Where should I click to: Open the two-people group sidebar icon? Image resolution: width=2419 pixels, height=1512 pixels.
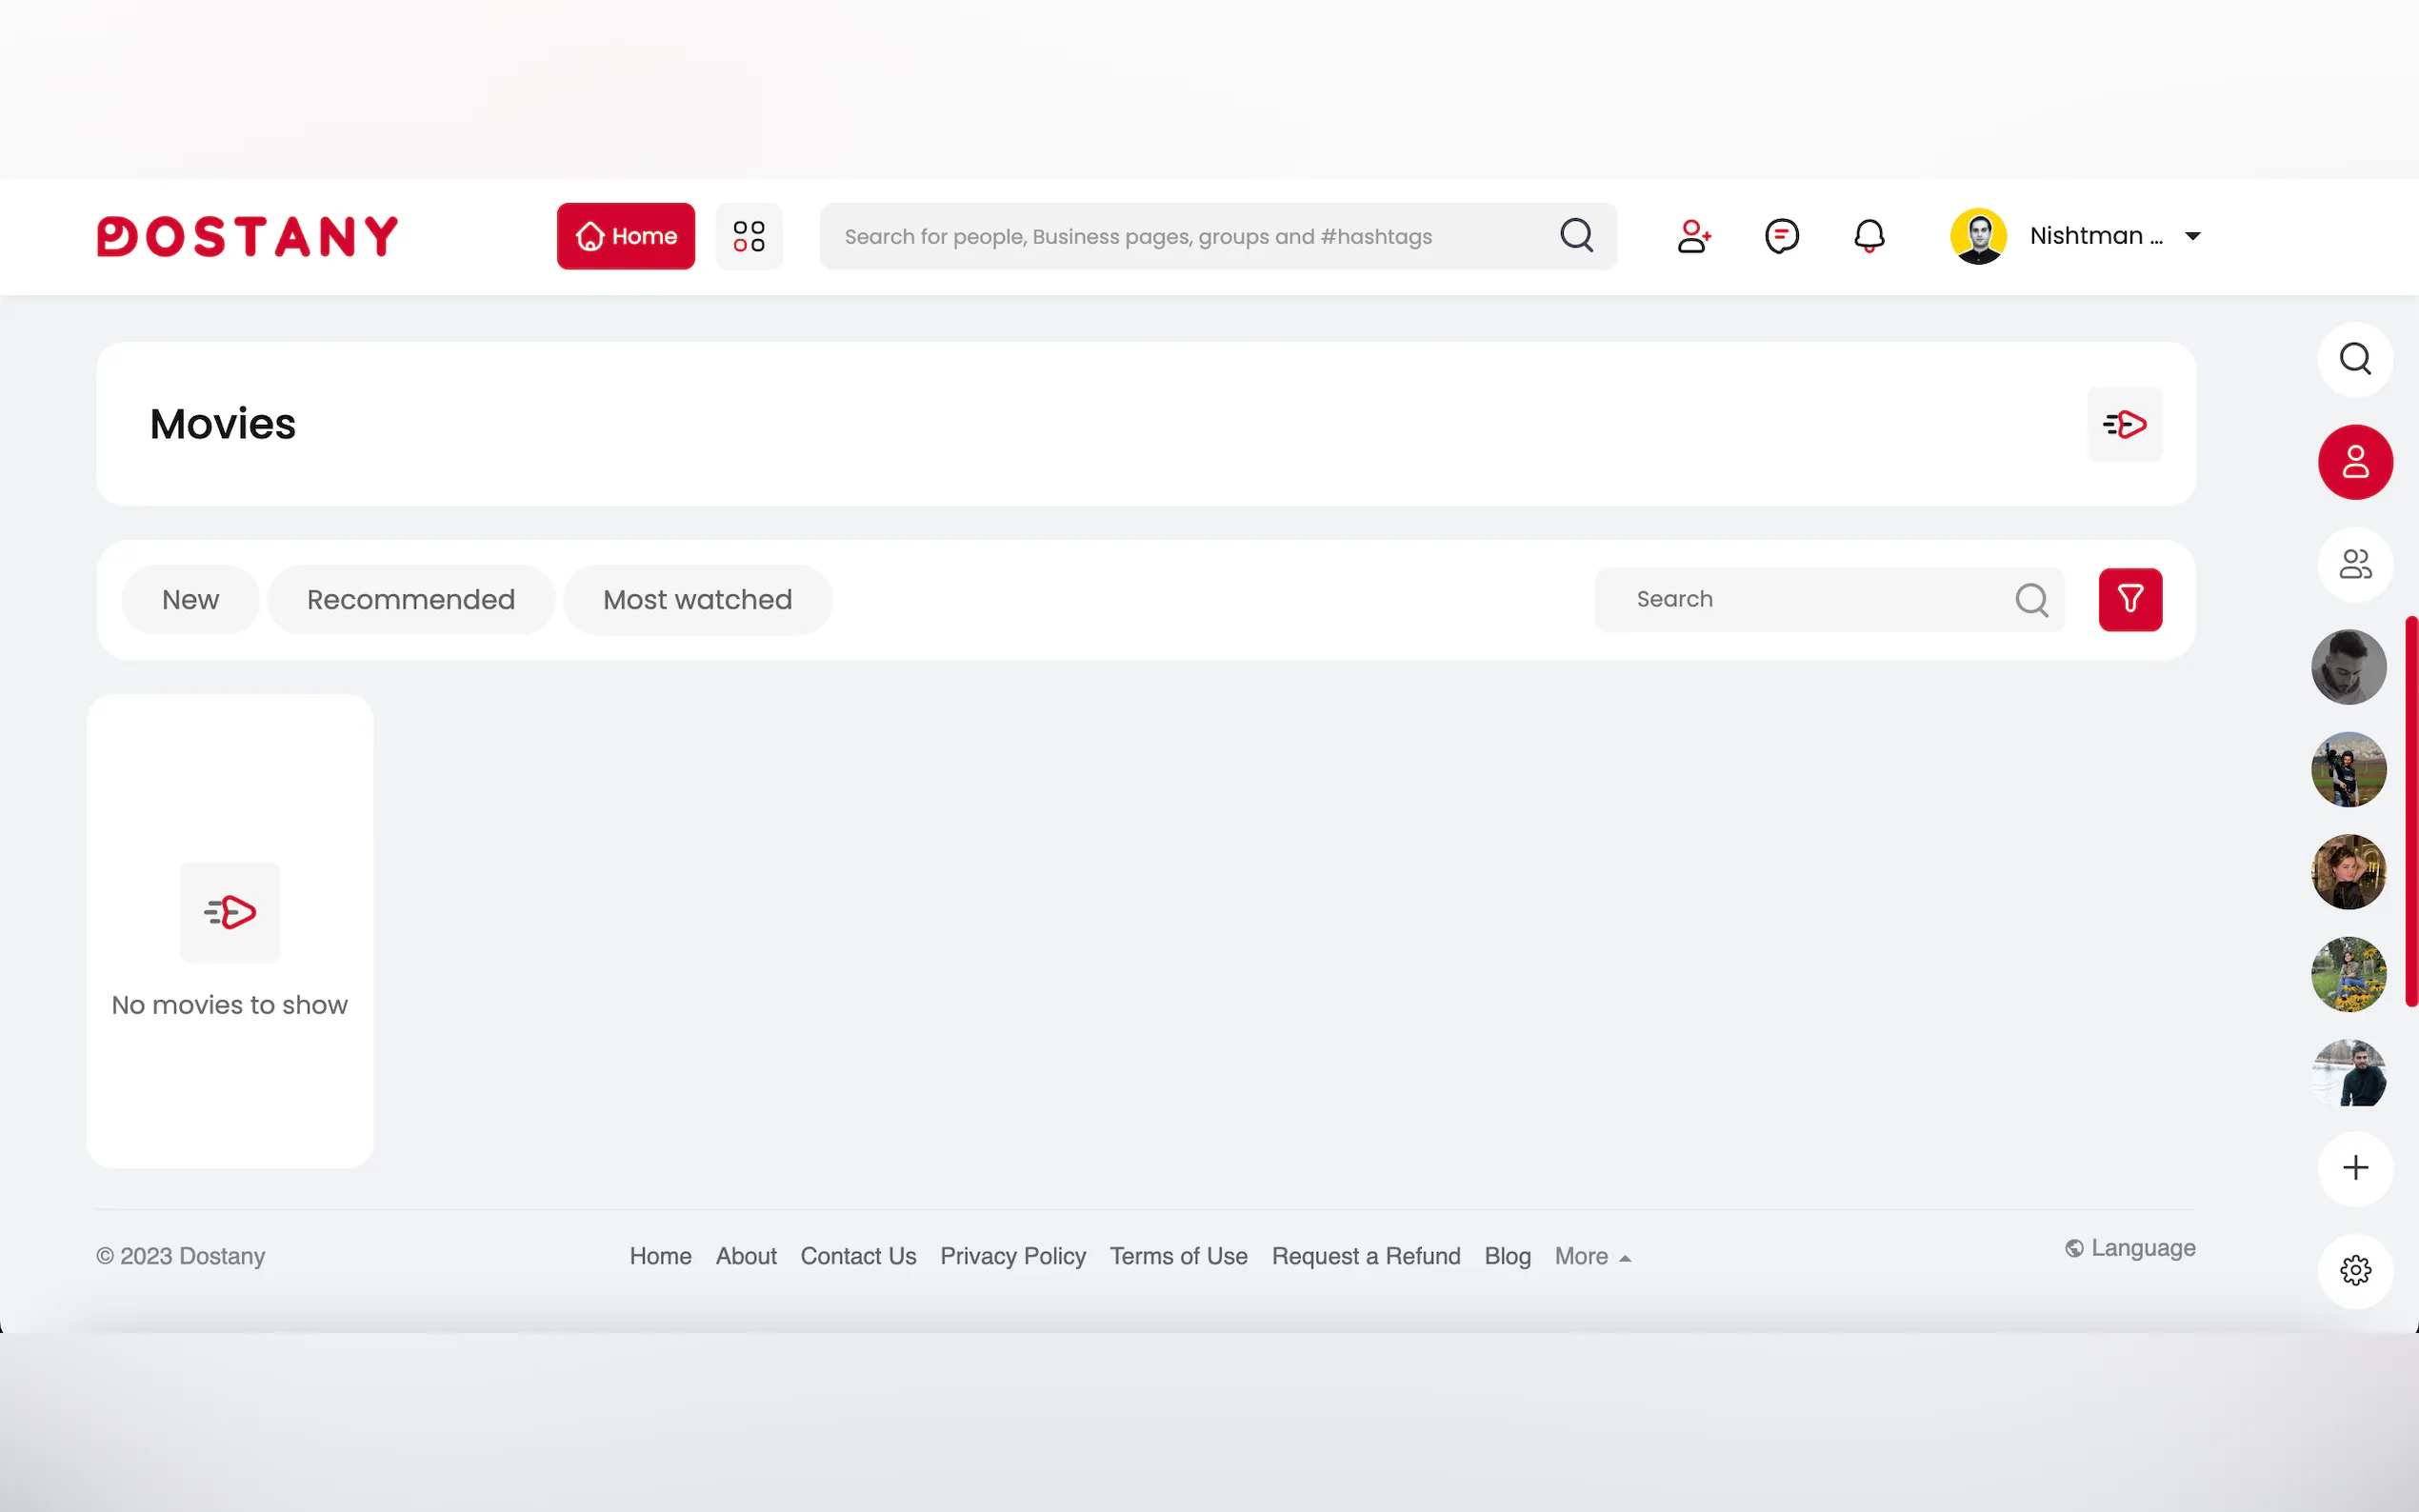[2355, 564]
